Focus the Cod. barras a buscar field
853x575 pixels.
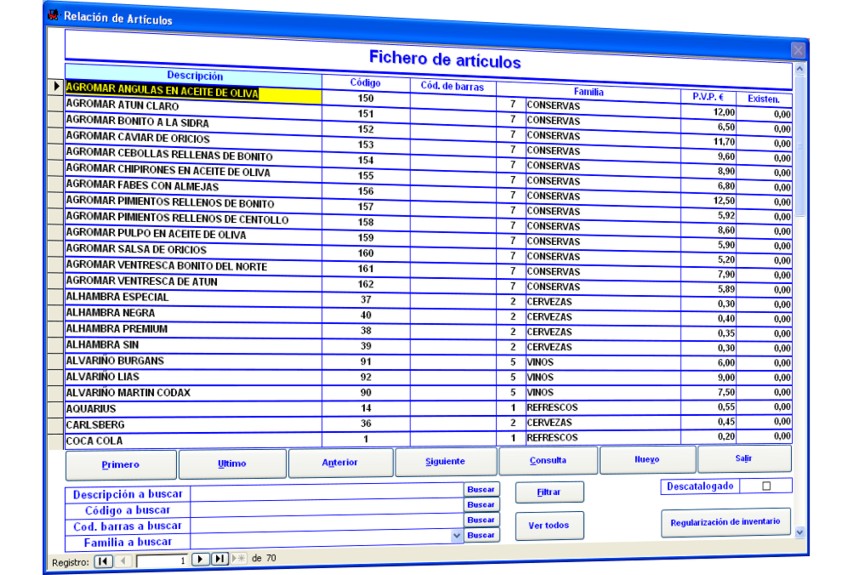[x=326, y=522]
